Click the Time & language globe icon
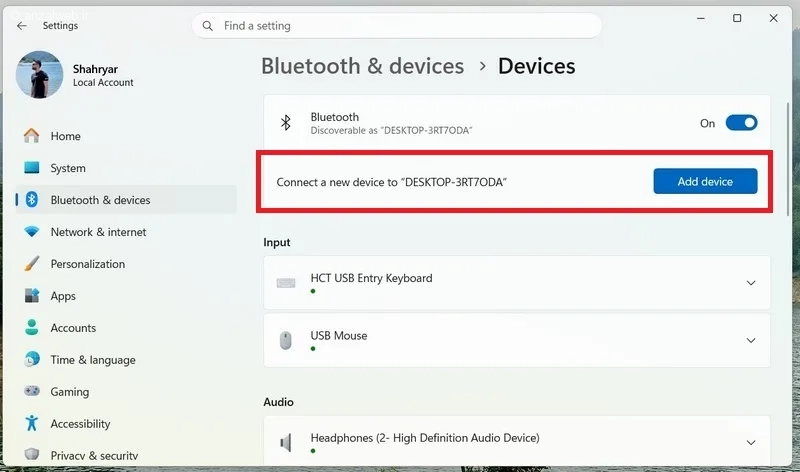Image resolution: width=800 pixels, height=472 pixels. [32, 359]
